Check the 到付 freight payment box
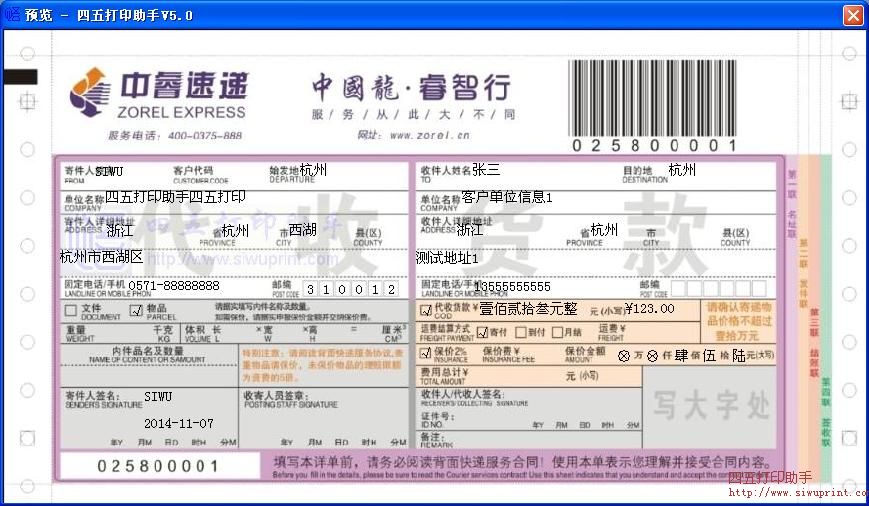869x506 pixels. (x=520, y=333)
